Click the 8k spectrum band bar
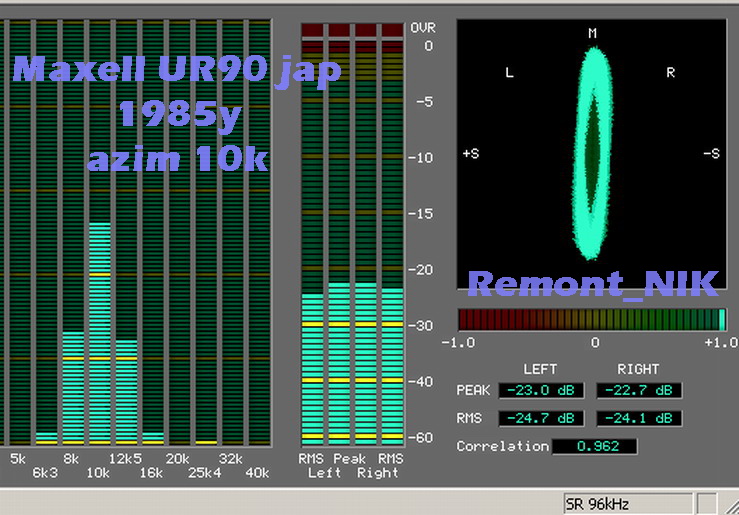This screenshot has height=515, width=739. (73, 385)
